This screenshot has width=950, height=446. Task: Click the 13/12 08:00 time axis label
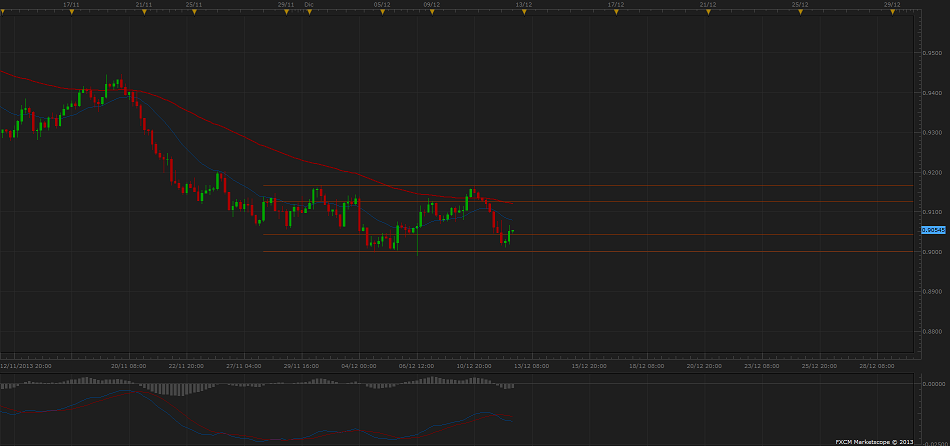click(x=532, y=366)
